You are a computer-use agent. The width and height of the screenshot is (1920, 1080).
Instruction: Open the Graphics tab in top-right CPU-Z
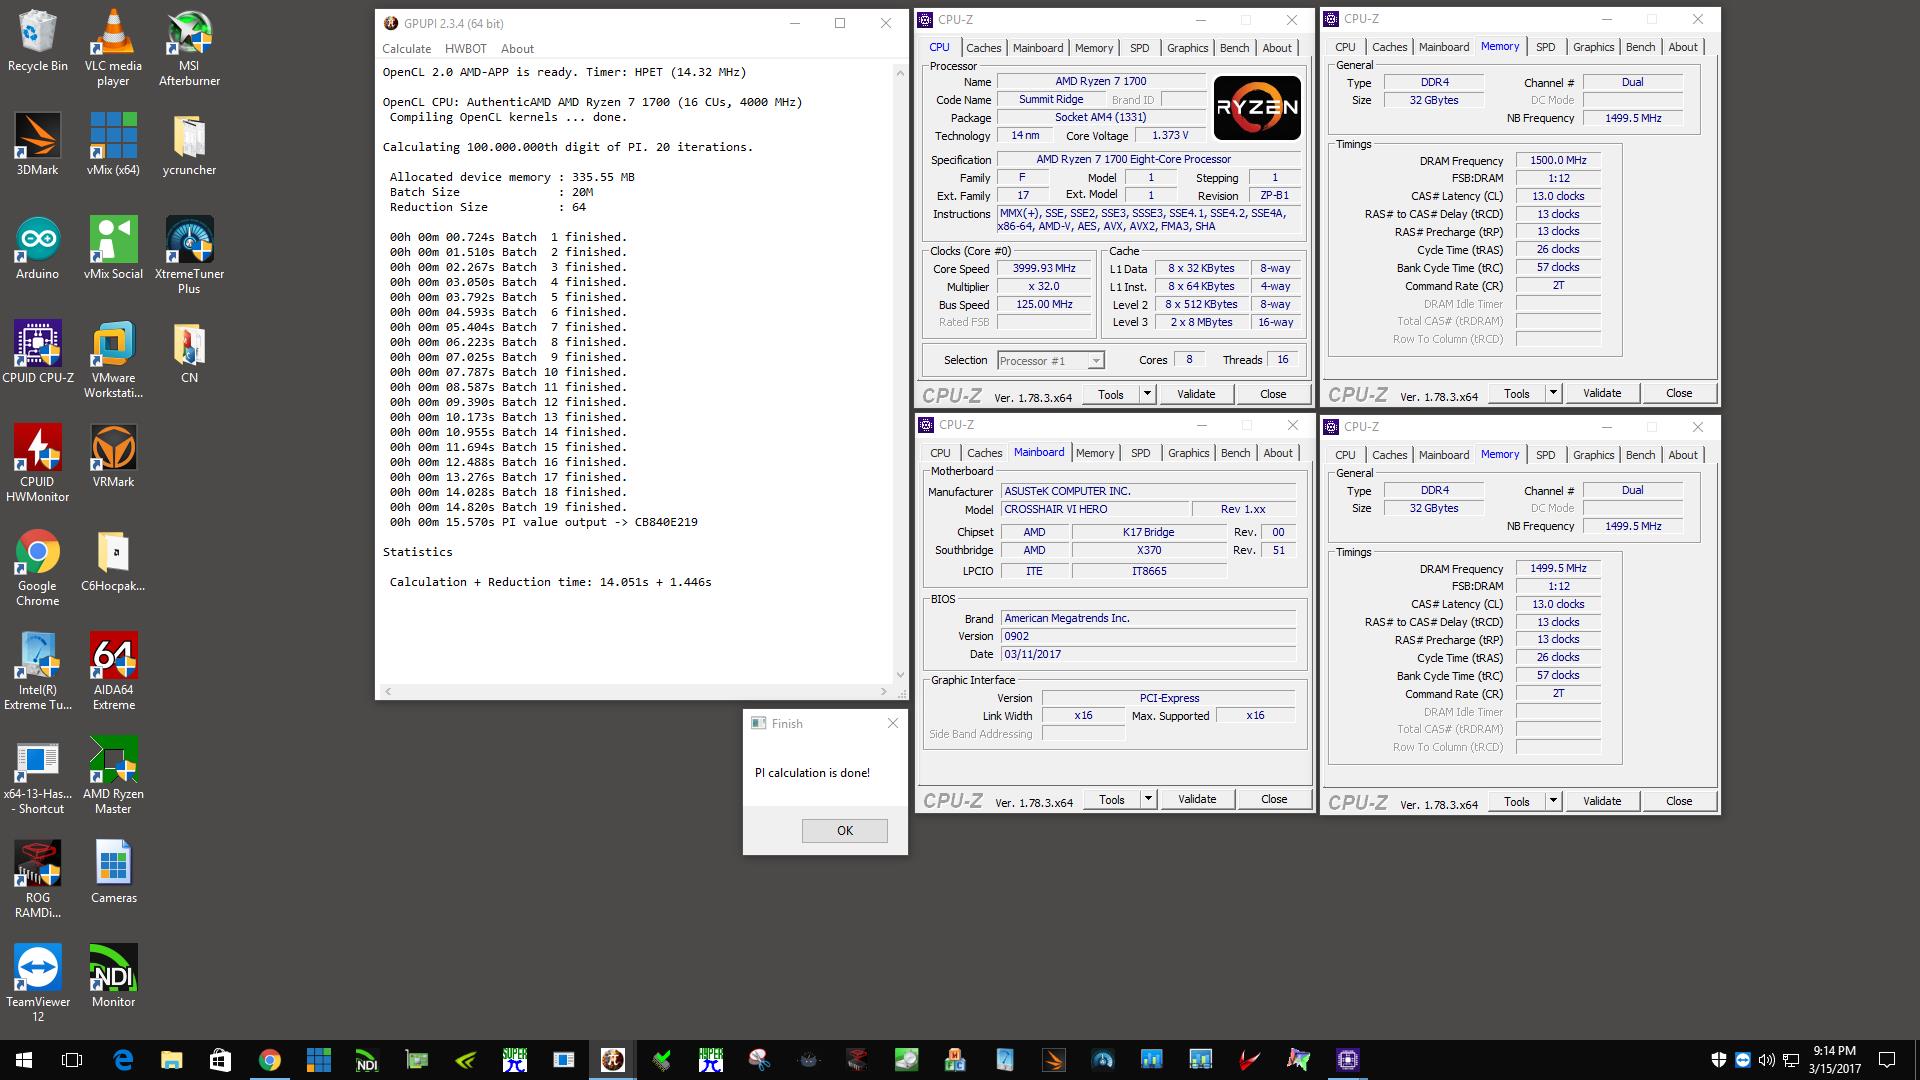[x=1593, y=47]
